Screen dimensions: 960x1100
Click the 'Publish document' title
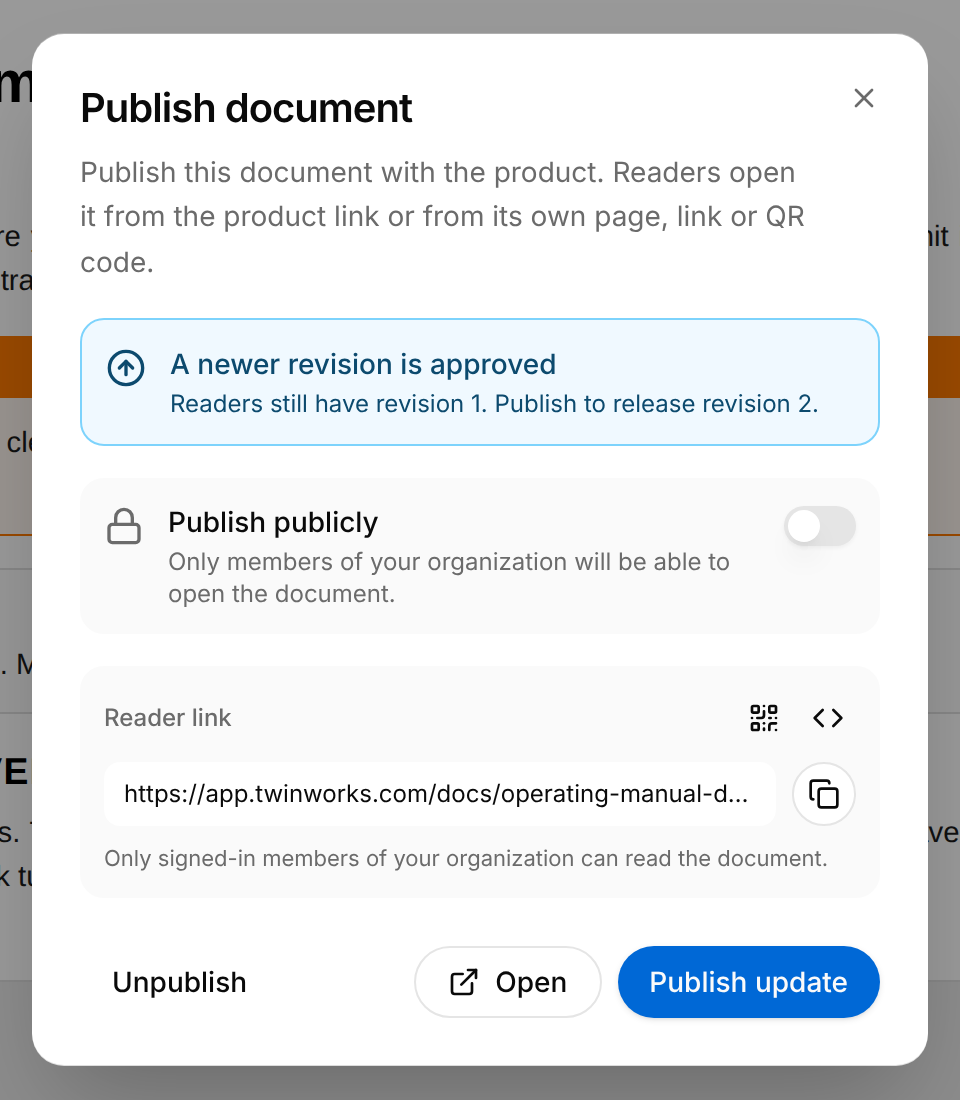pyautogui.click(x=246, y=108)
